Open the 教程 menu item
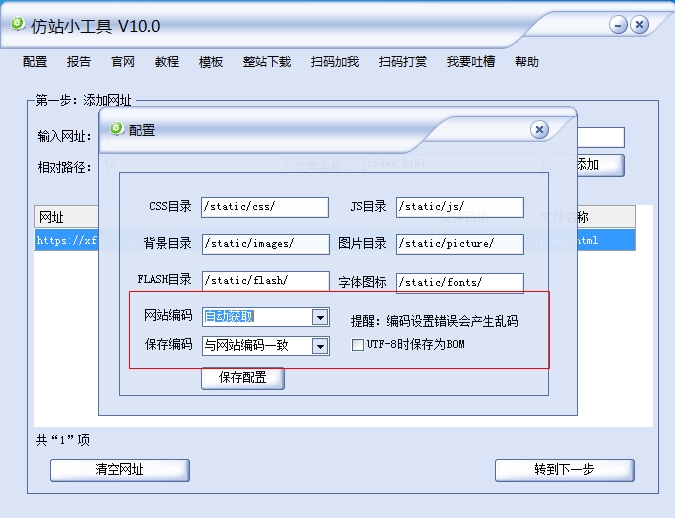675x518 pixels. click(167, 62)
